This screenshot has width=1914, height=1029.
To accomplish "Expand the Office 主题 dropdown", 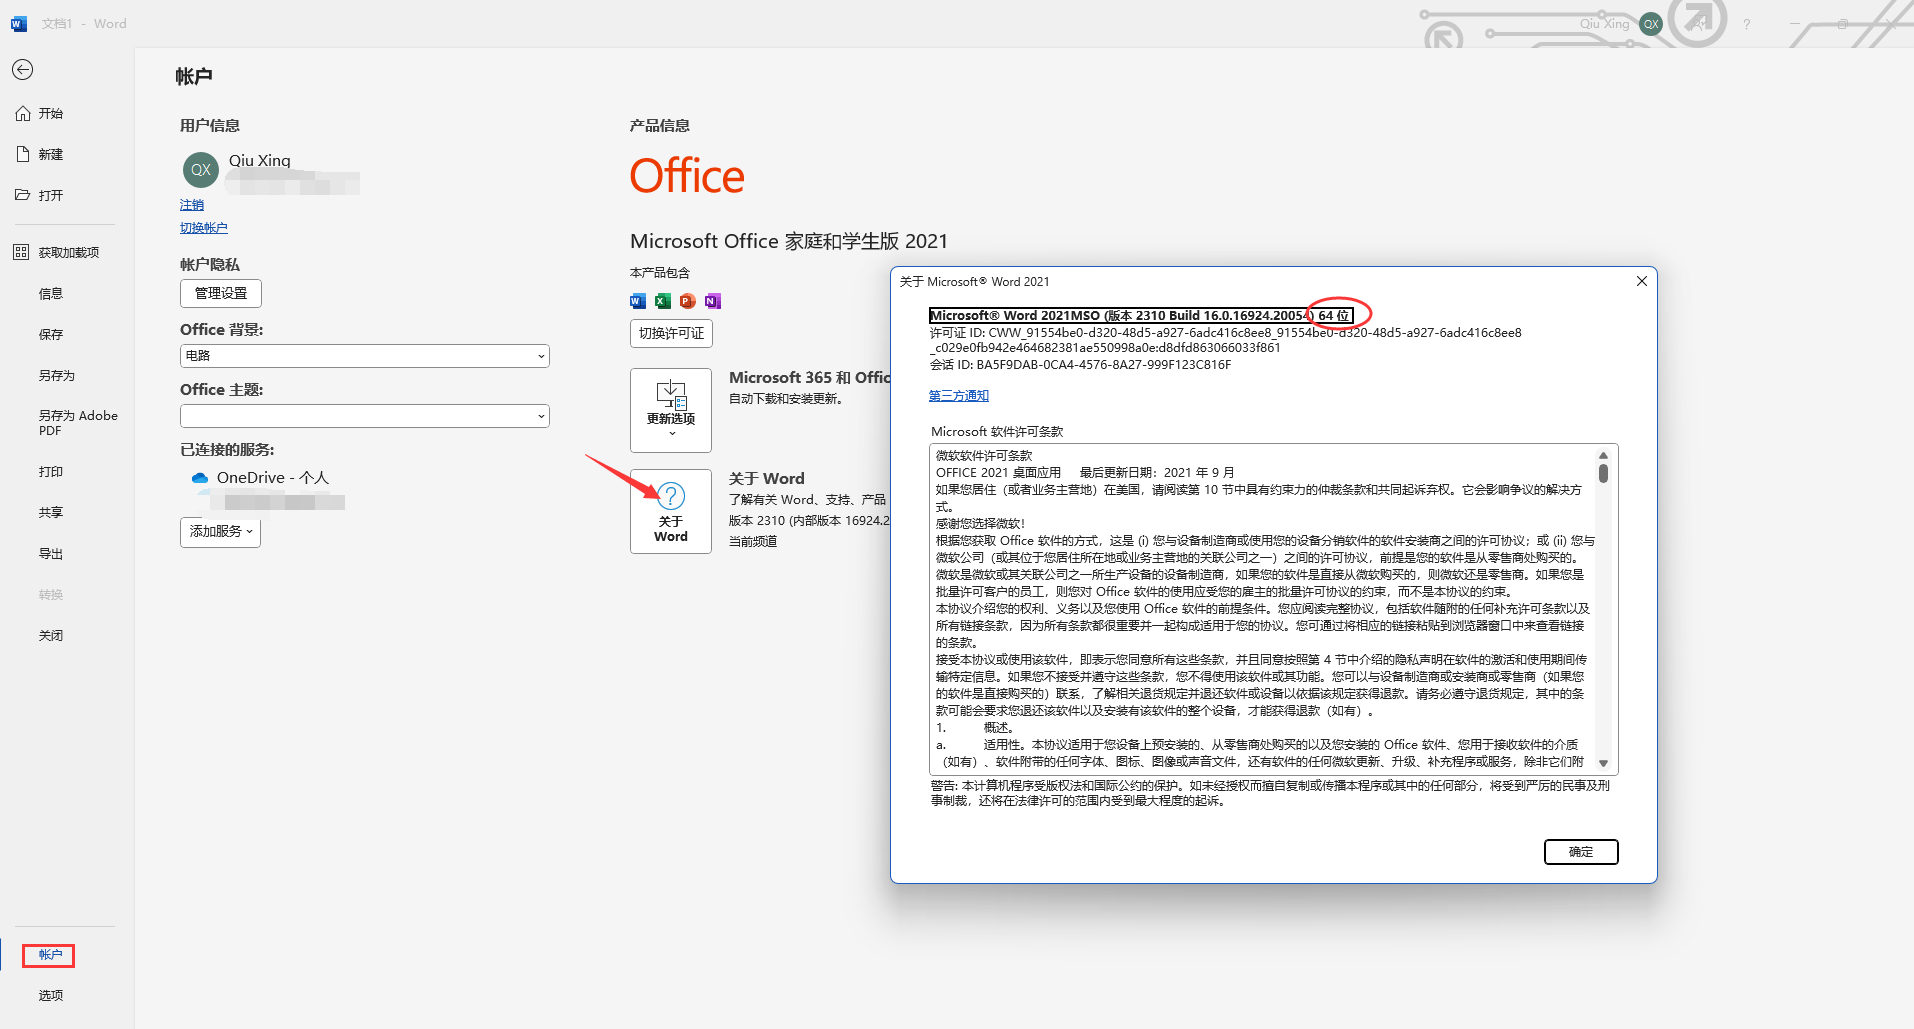I will tap(365, 416).
